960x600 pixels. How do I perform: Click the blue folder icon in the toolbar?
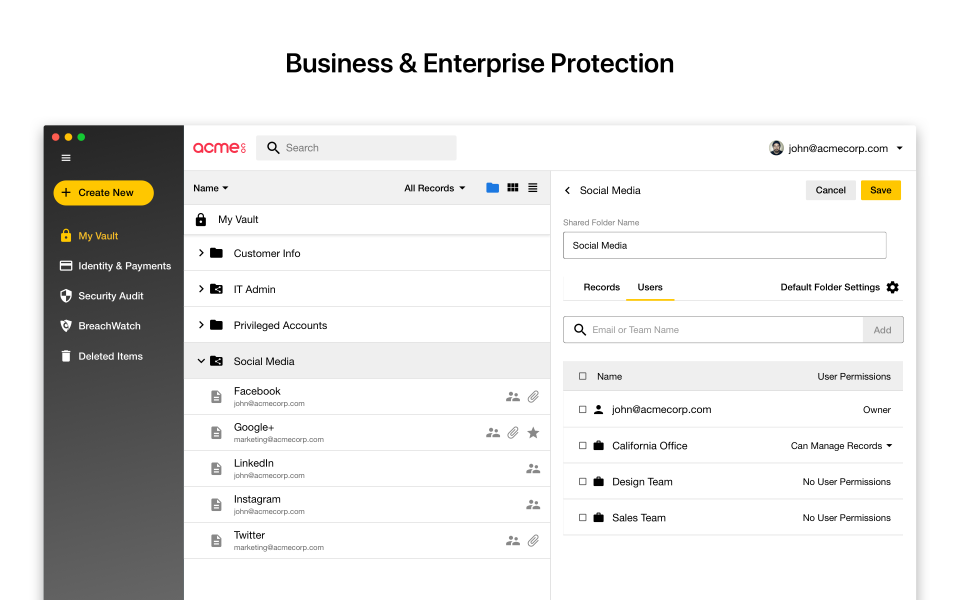pos(492,187)
